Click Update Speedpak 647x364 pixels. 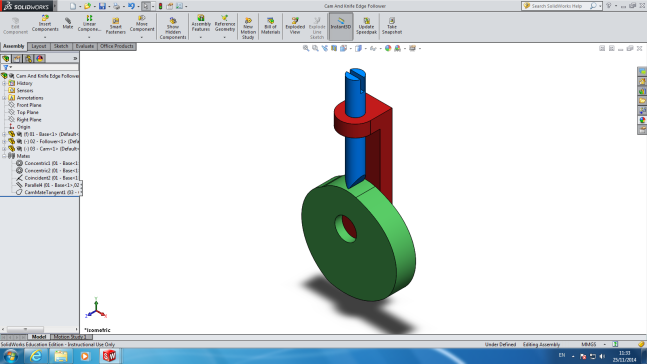[x=366, y=26]
